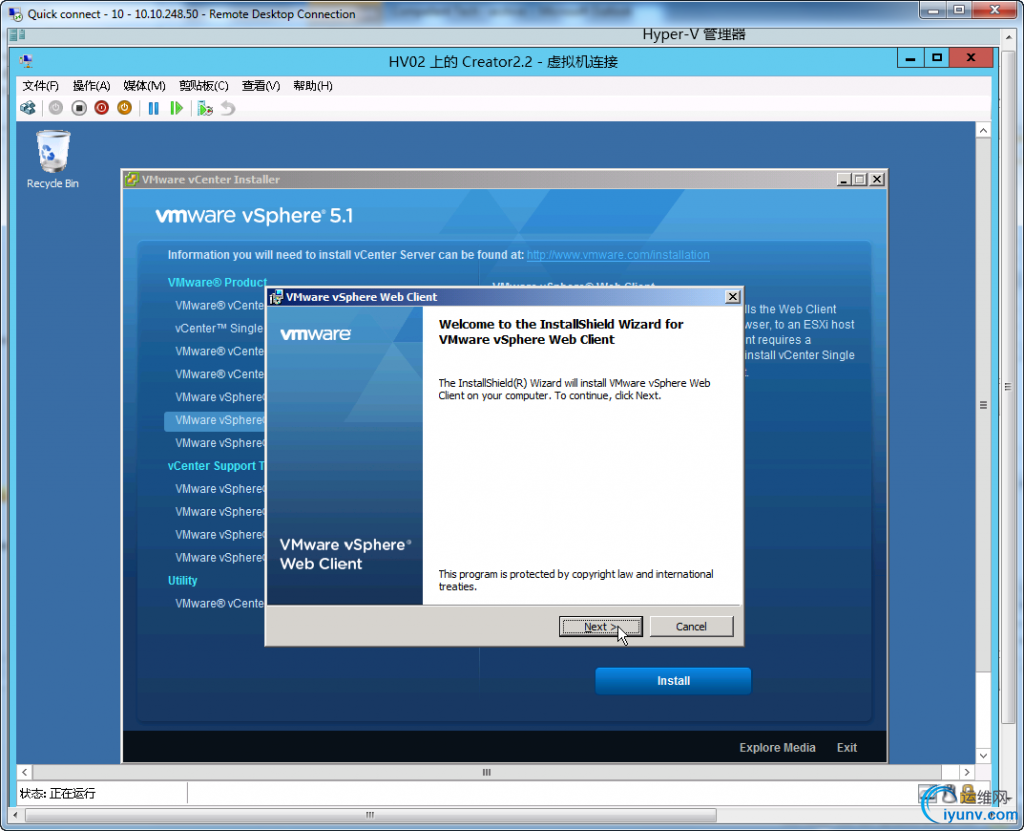
Task: Click the blue Install button
Action: click(673, 681)
